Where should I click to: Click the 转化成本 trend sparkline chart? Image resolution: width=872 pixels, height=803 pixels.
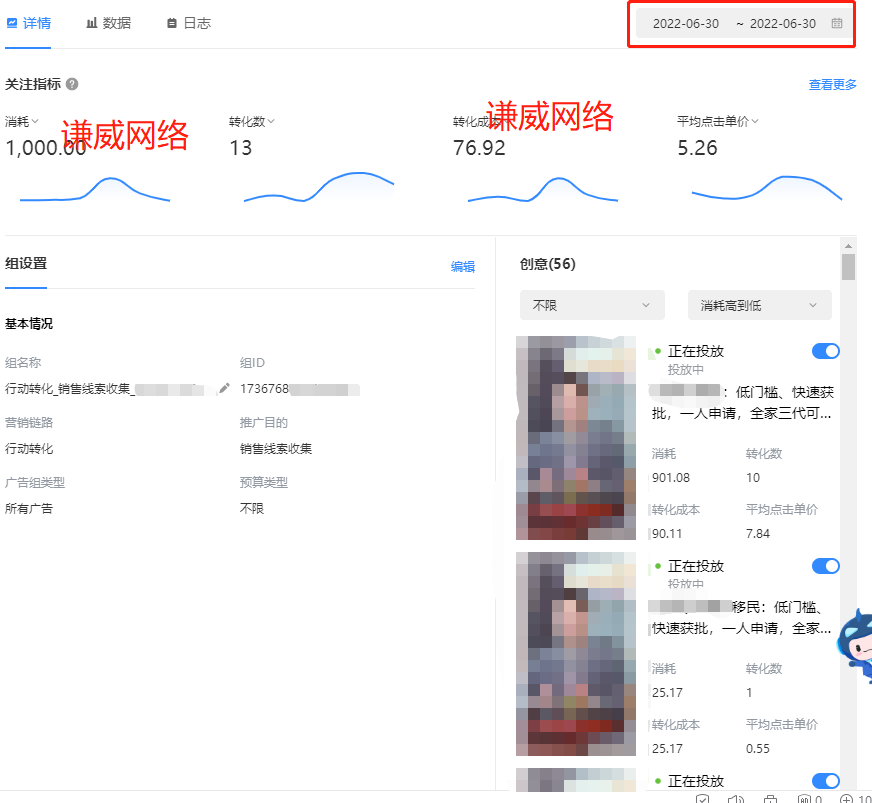[x=543, y=189]
